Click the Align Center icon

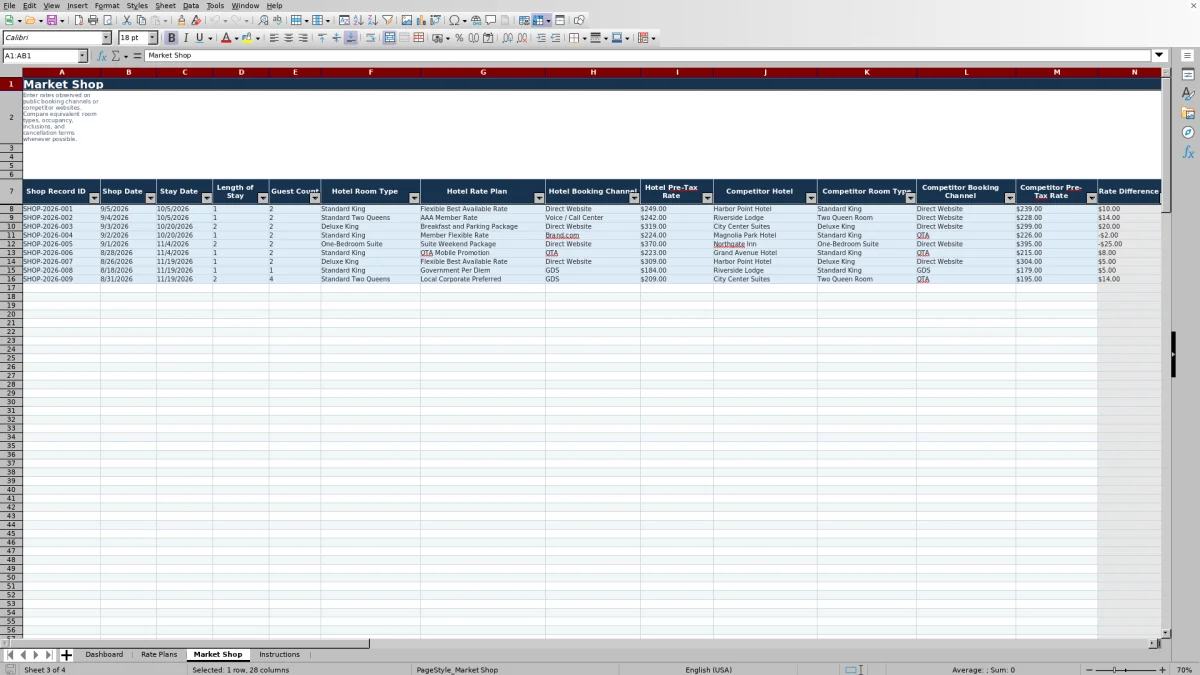click(x=289, y=38)
